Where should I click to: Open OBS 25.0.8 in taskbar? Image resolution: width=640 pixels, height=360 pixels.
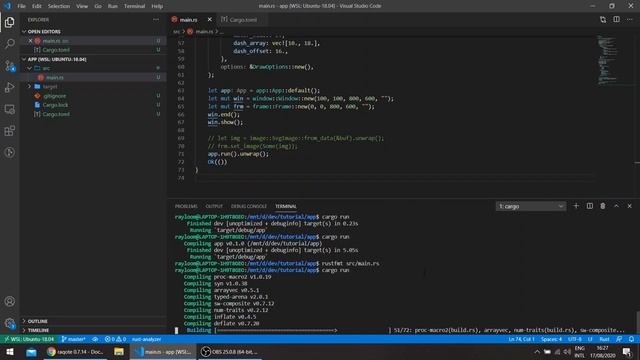pos(230,352)
